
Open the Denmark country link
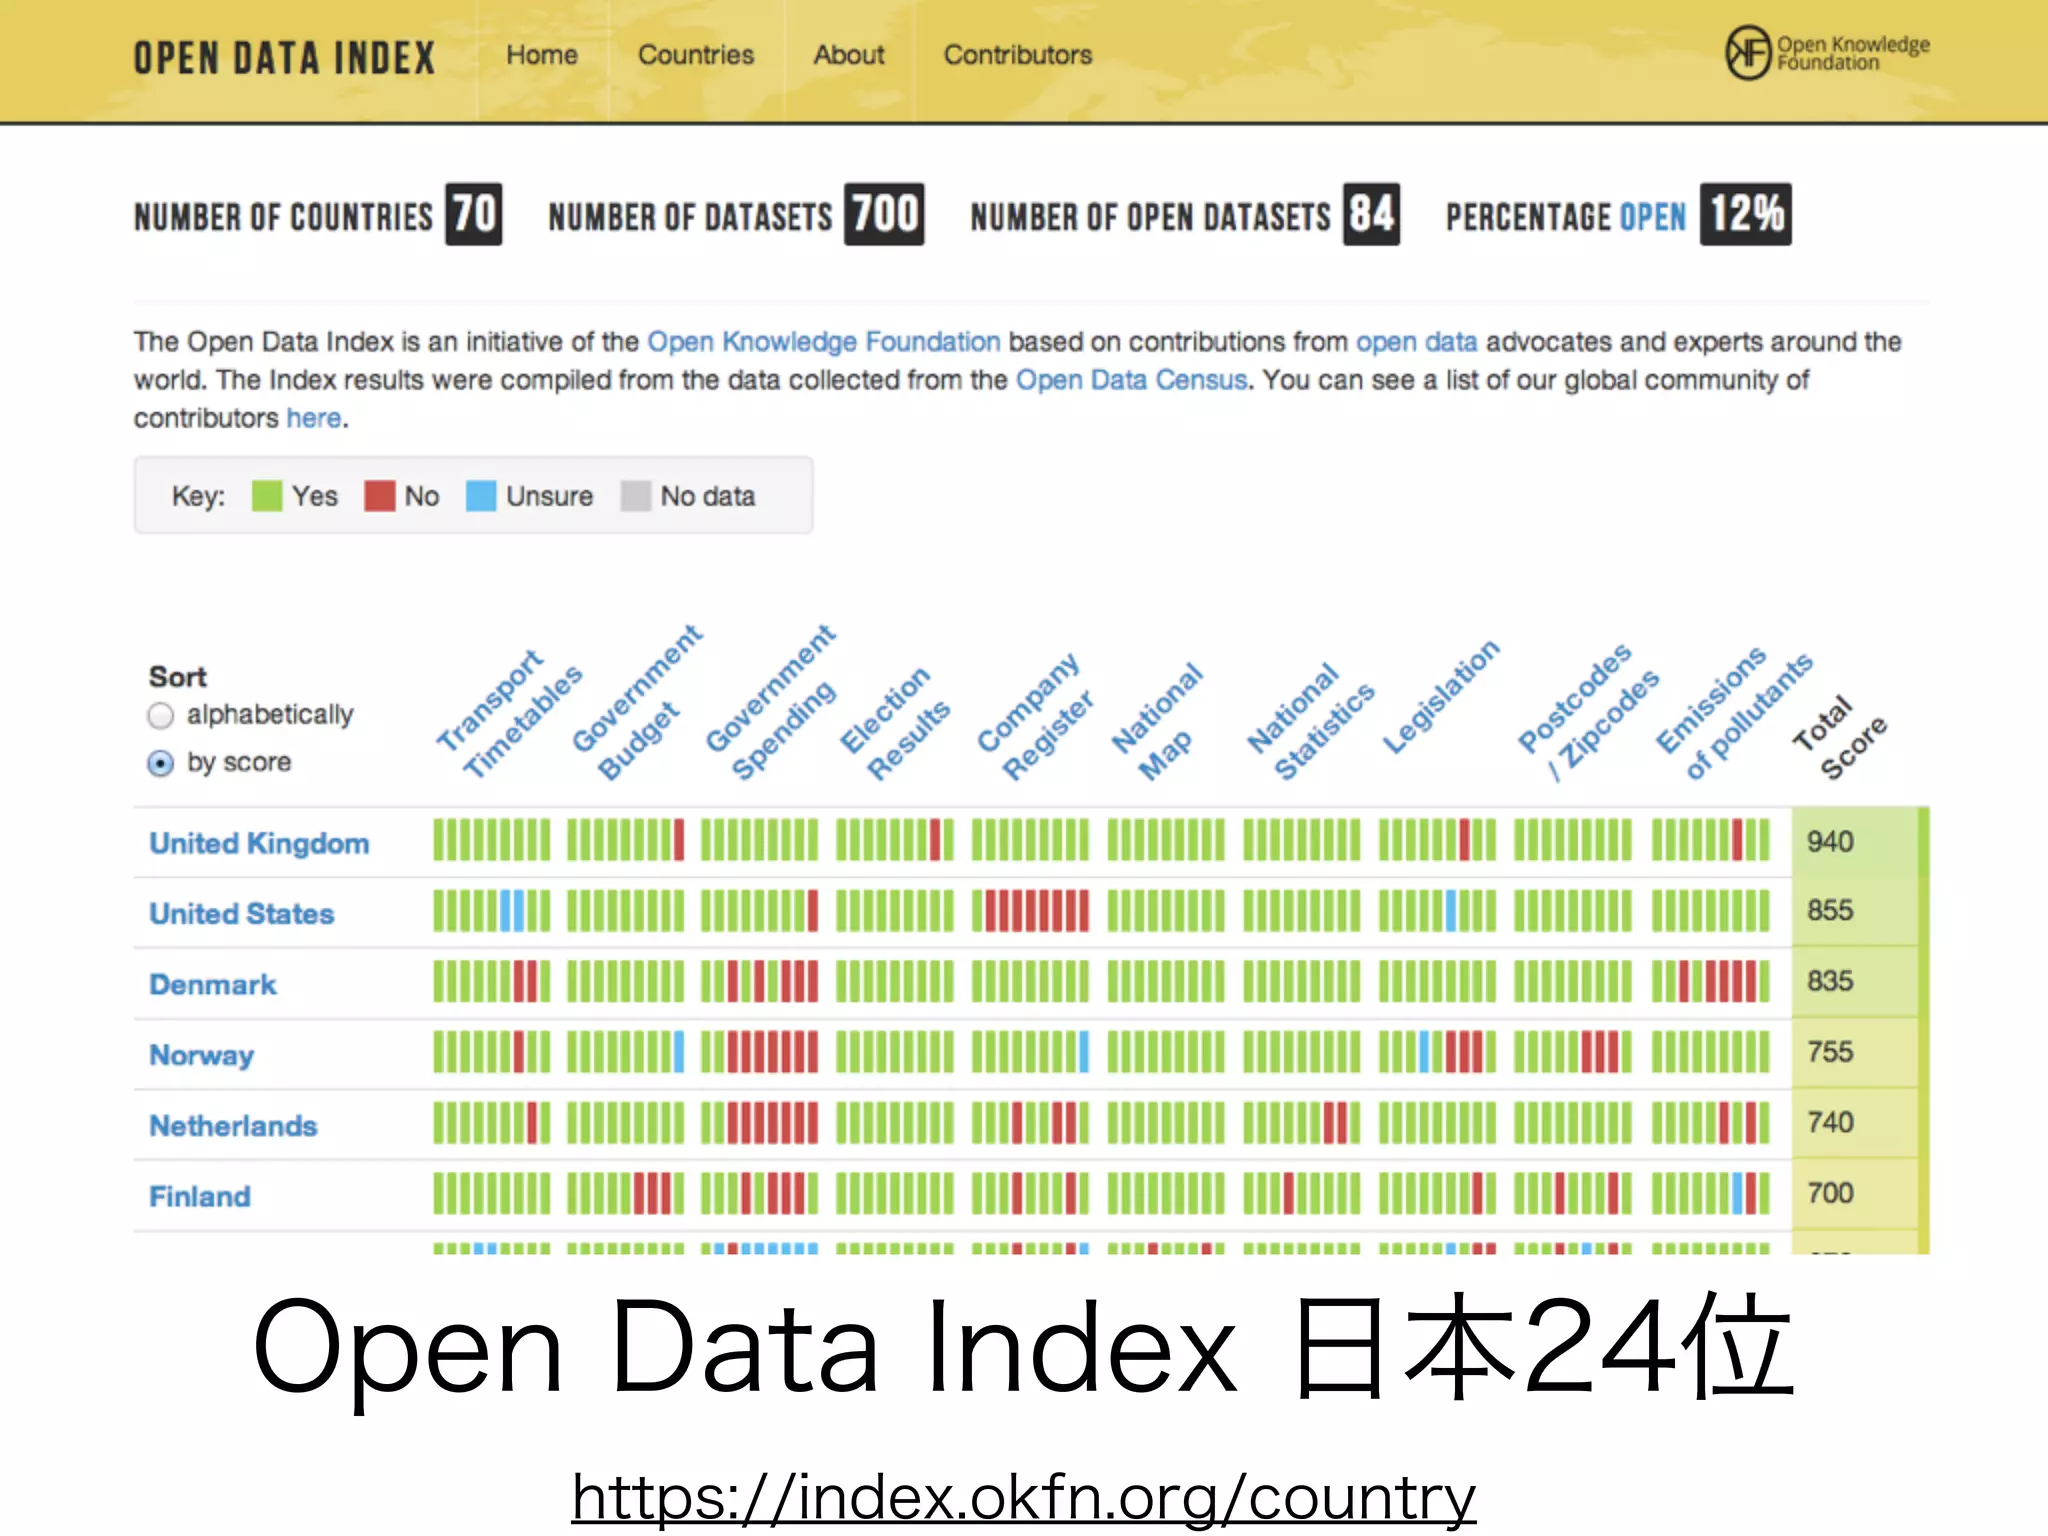click(212, 985)
